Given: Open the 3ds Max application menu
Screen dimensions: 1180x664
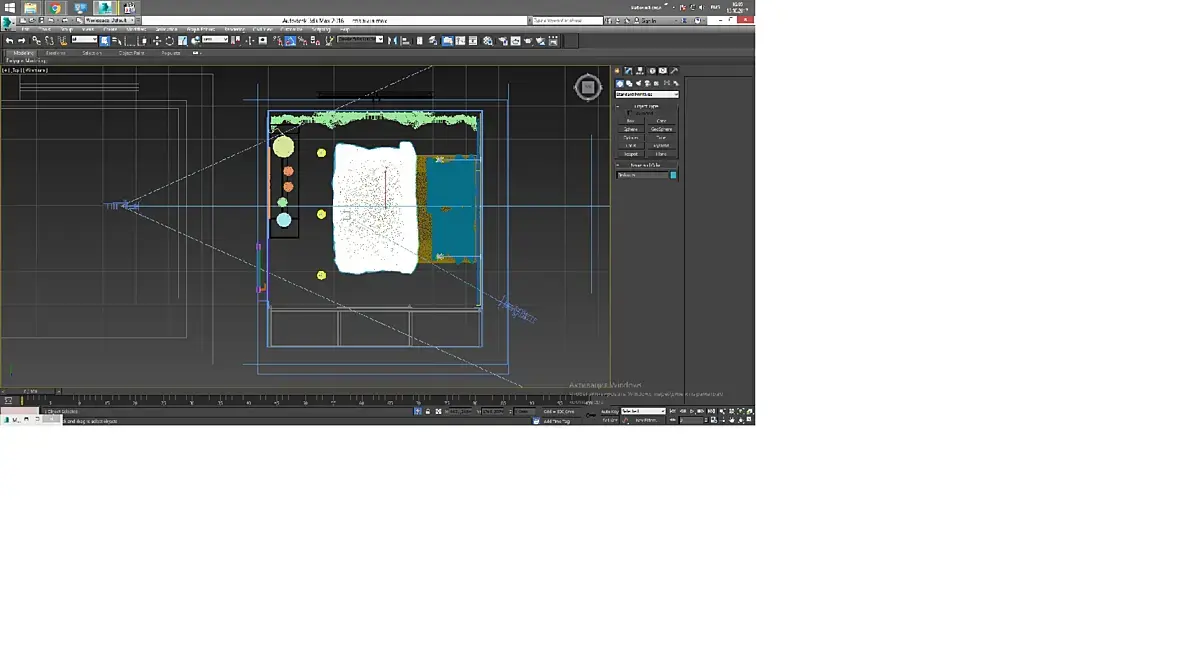Looking at the screenshot, I should tap(8, 23).
